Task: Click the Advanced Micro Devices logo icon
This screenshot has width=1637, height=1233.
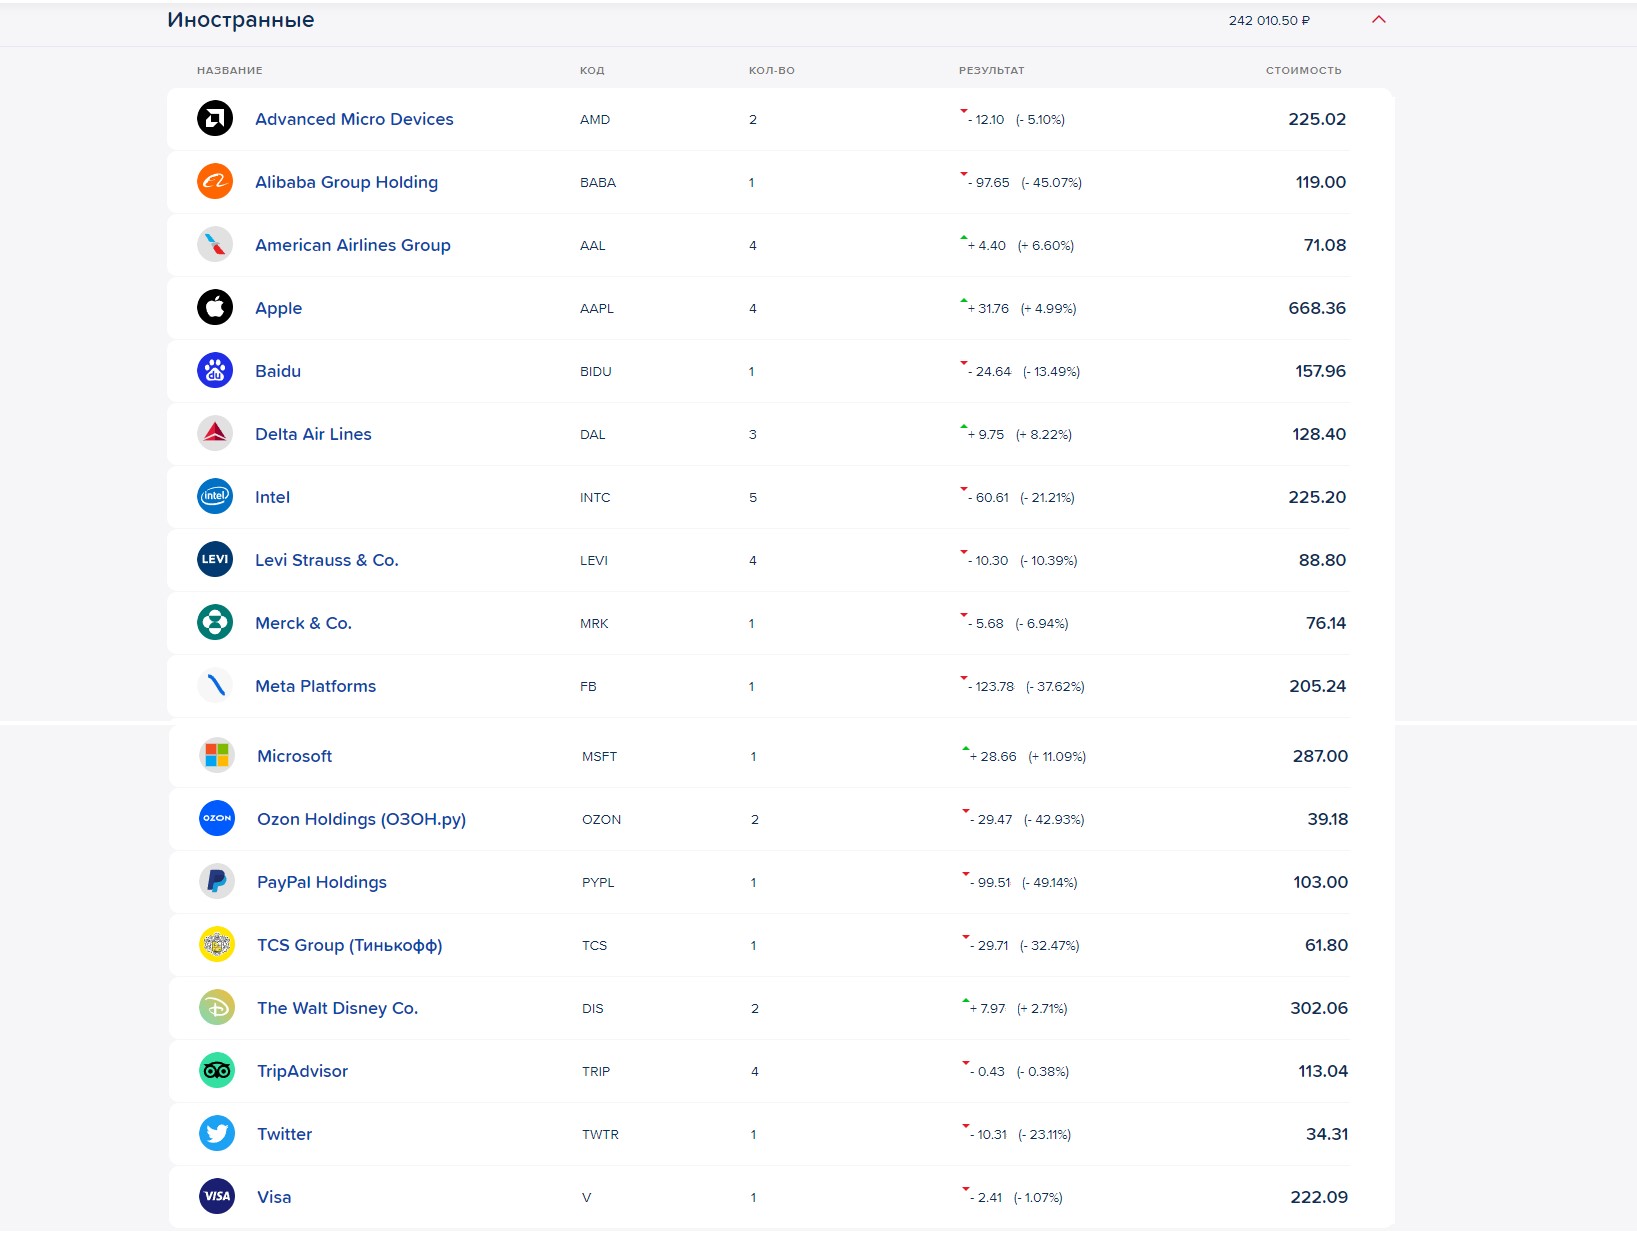Action: pyautogui.click(x=215, y=119)
